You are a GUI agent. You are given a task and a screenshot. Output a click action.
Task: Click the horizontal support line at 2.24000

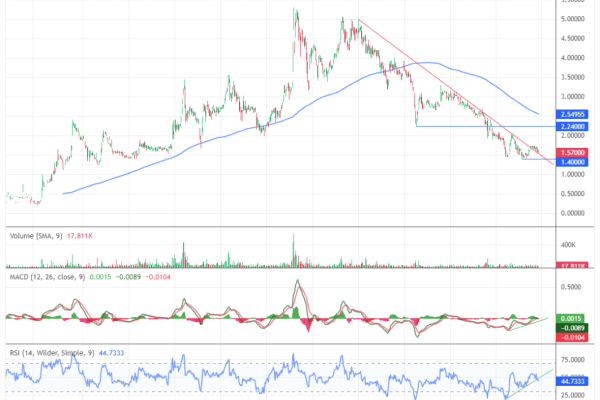480,127
